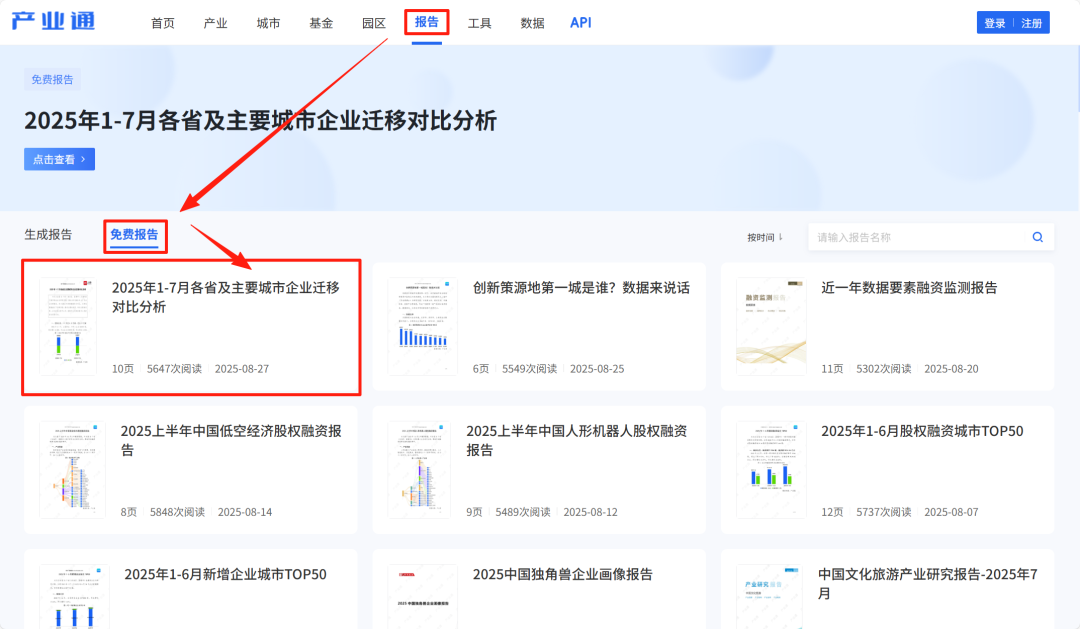The image size is (1080, 629).
Task: Open thumbnail of 中国文化旅游产业研究报告
Action: click(769, 597)
